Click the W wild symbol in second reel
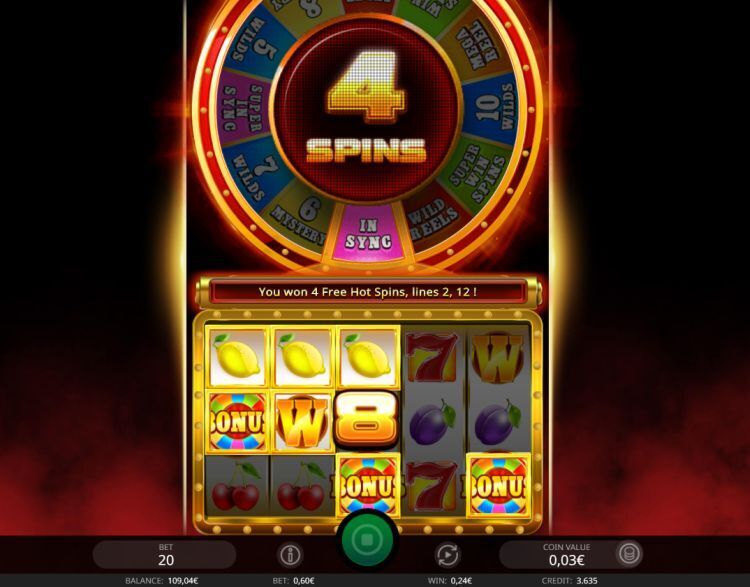 [x=302, y=422]
